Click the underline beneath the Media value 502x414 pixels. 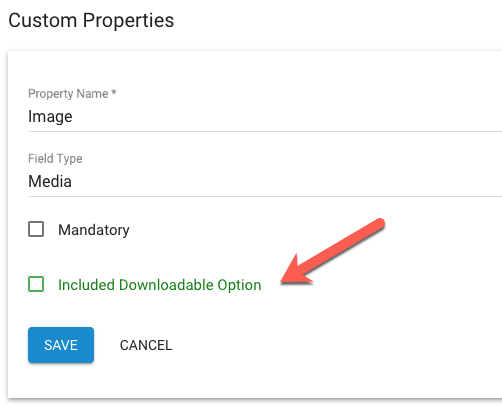click(x=265, y=196)
